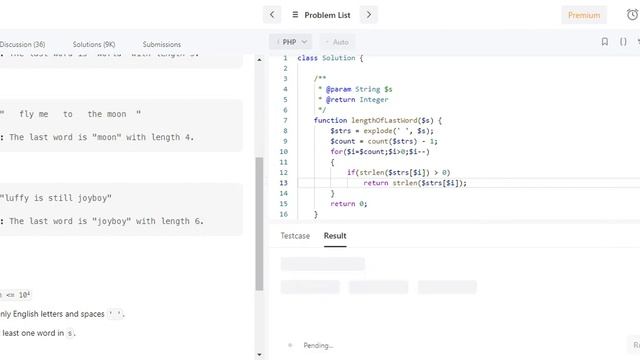Viewport: 640px width, 360px height.
Task: Click the for loop code line
Action: [x=380, y=152]
